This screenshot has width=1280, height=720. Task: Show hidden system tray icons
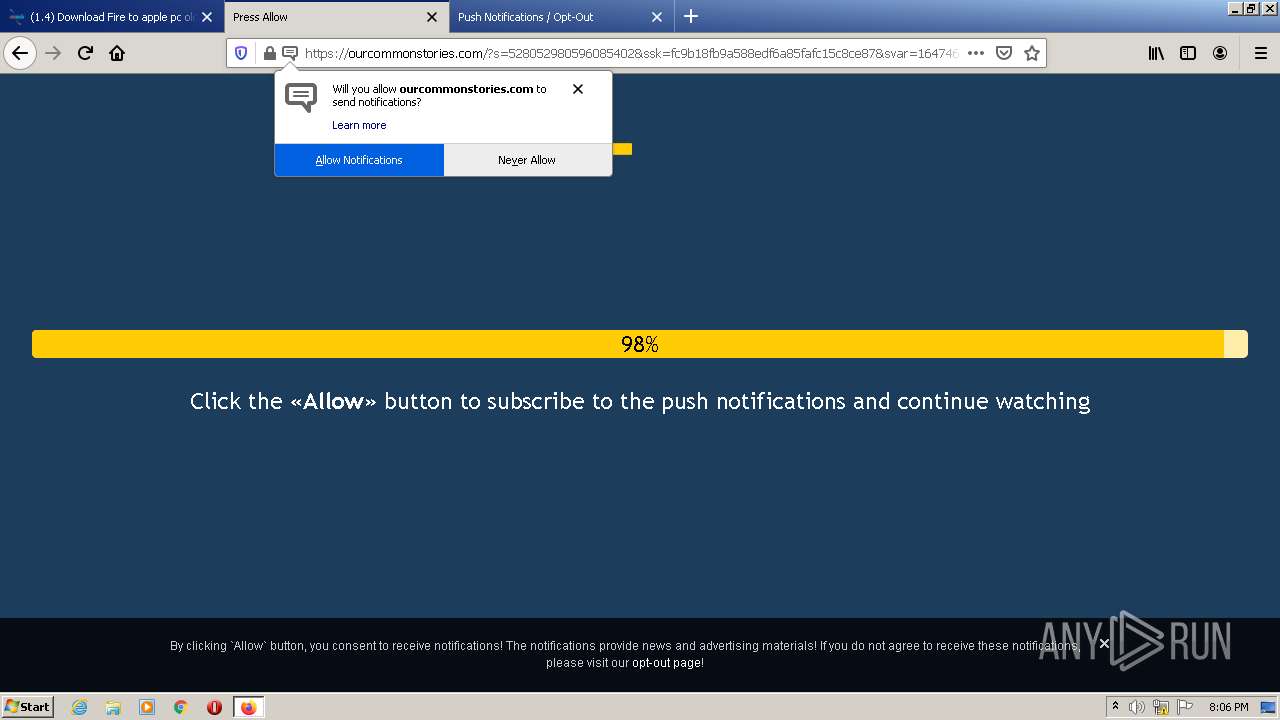(1115, 707)
